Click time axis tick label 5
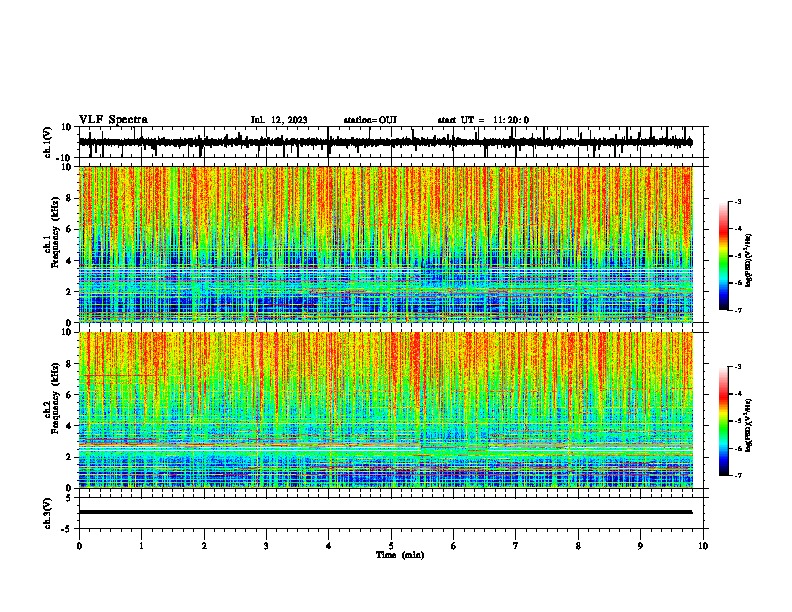This screenshot has height=612, width=792. coord(391,546)
